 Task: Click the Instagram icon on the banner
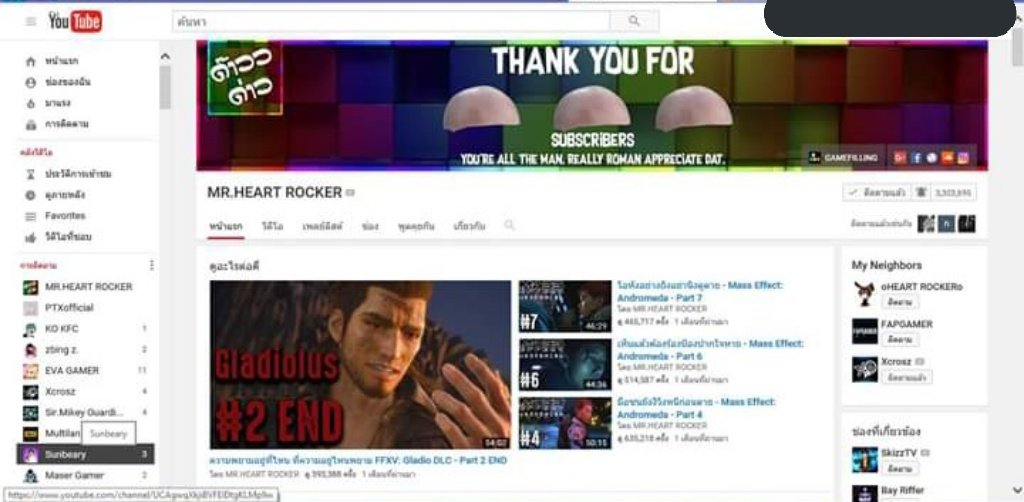[x=963, y=157]
